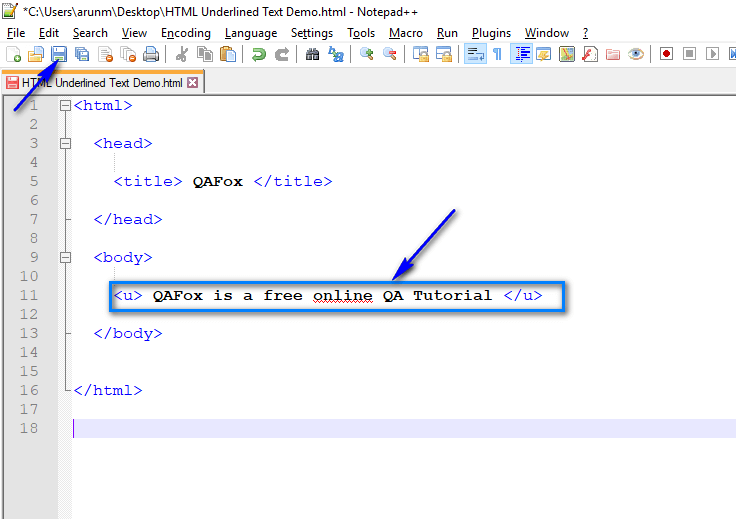
Task: Save the file with the floppy icon
Action: tap(59, 54)
